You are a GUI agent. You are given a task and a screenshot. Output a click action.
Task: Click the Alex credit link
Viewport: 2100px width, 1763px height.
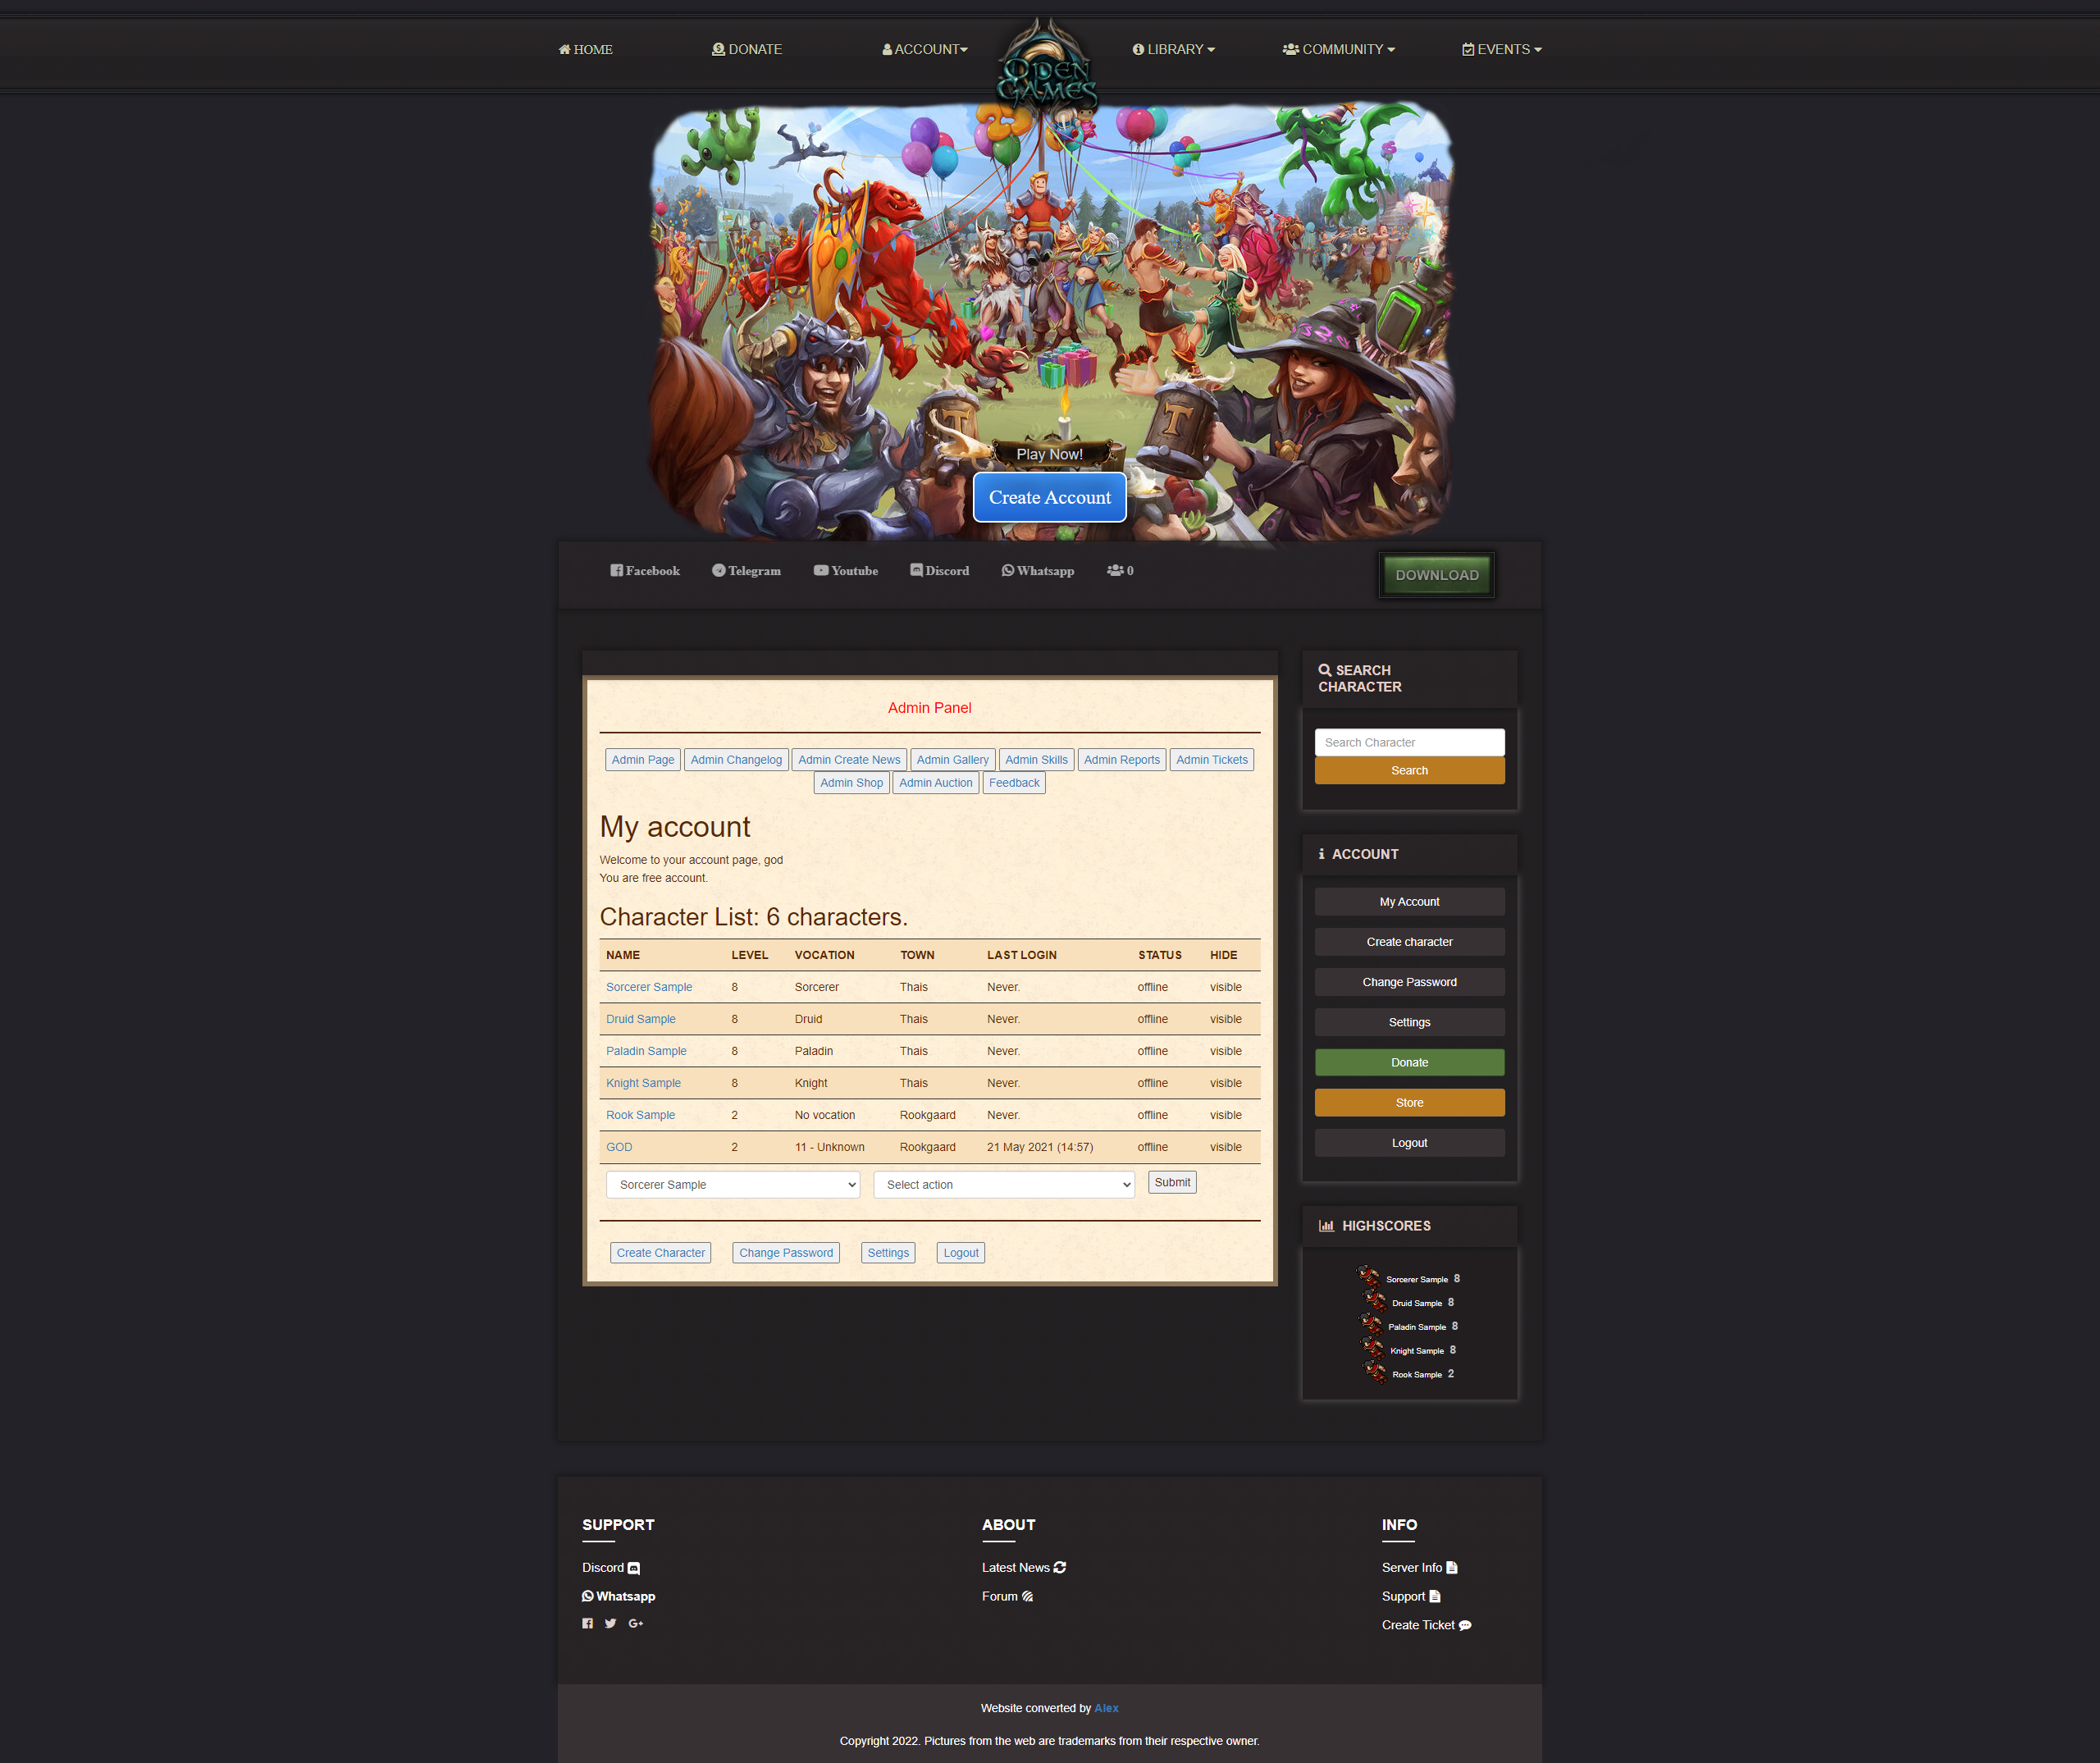click(x=1106, y=1708)
